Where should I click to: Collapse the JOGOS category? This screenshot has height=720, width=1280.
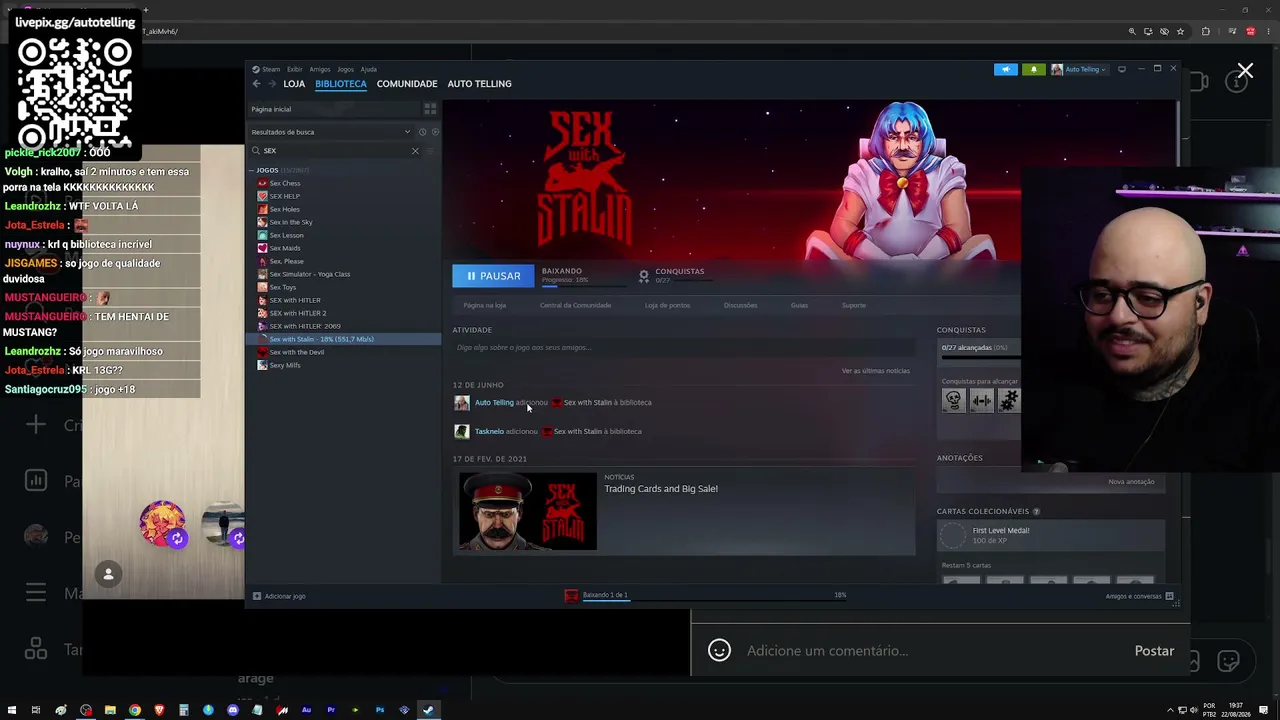click(251, 170)
